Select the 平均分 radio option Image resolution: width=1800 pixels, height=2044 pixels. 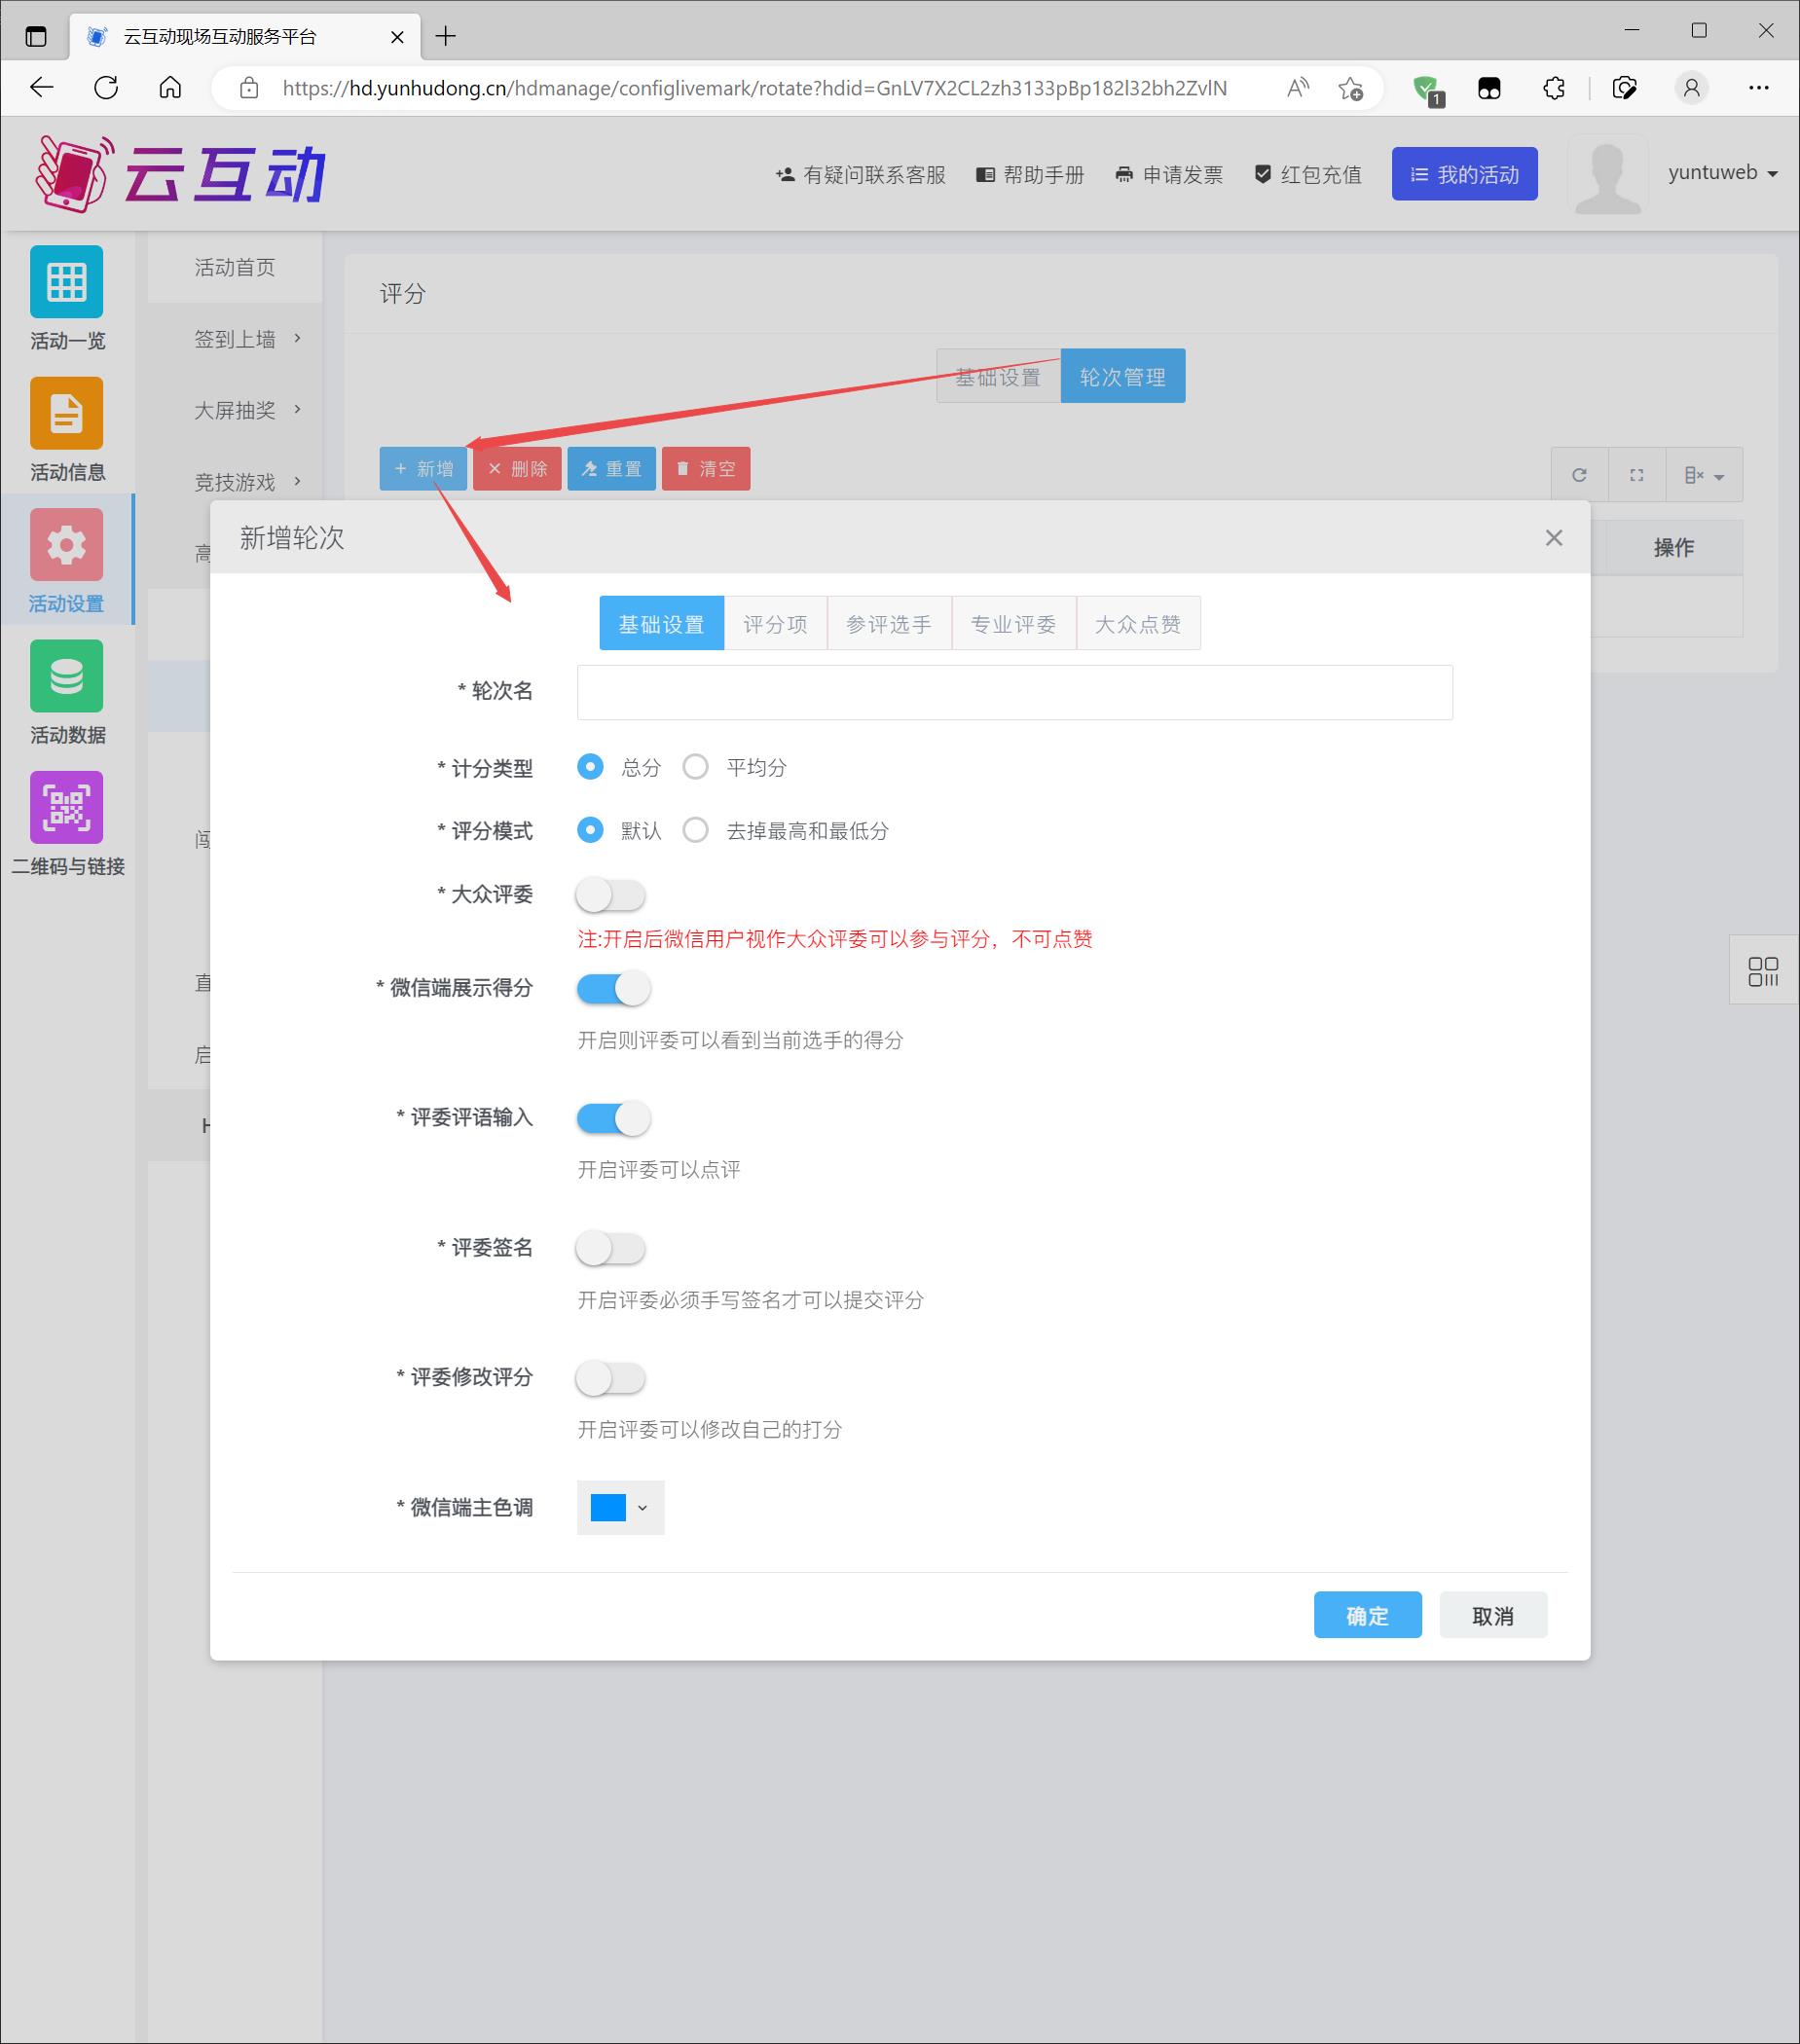click(696, 767)
